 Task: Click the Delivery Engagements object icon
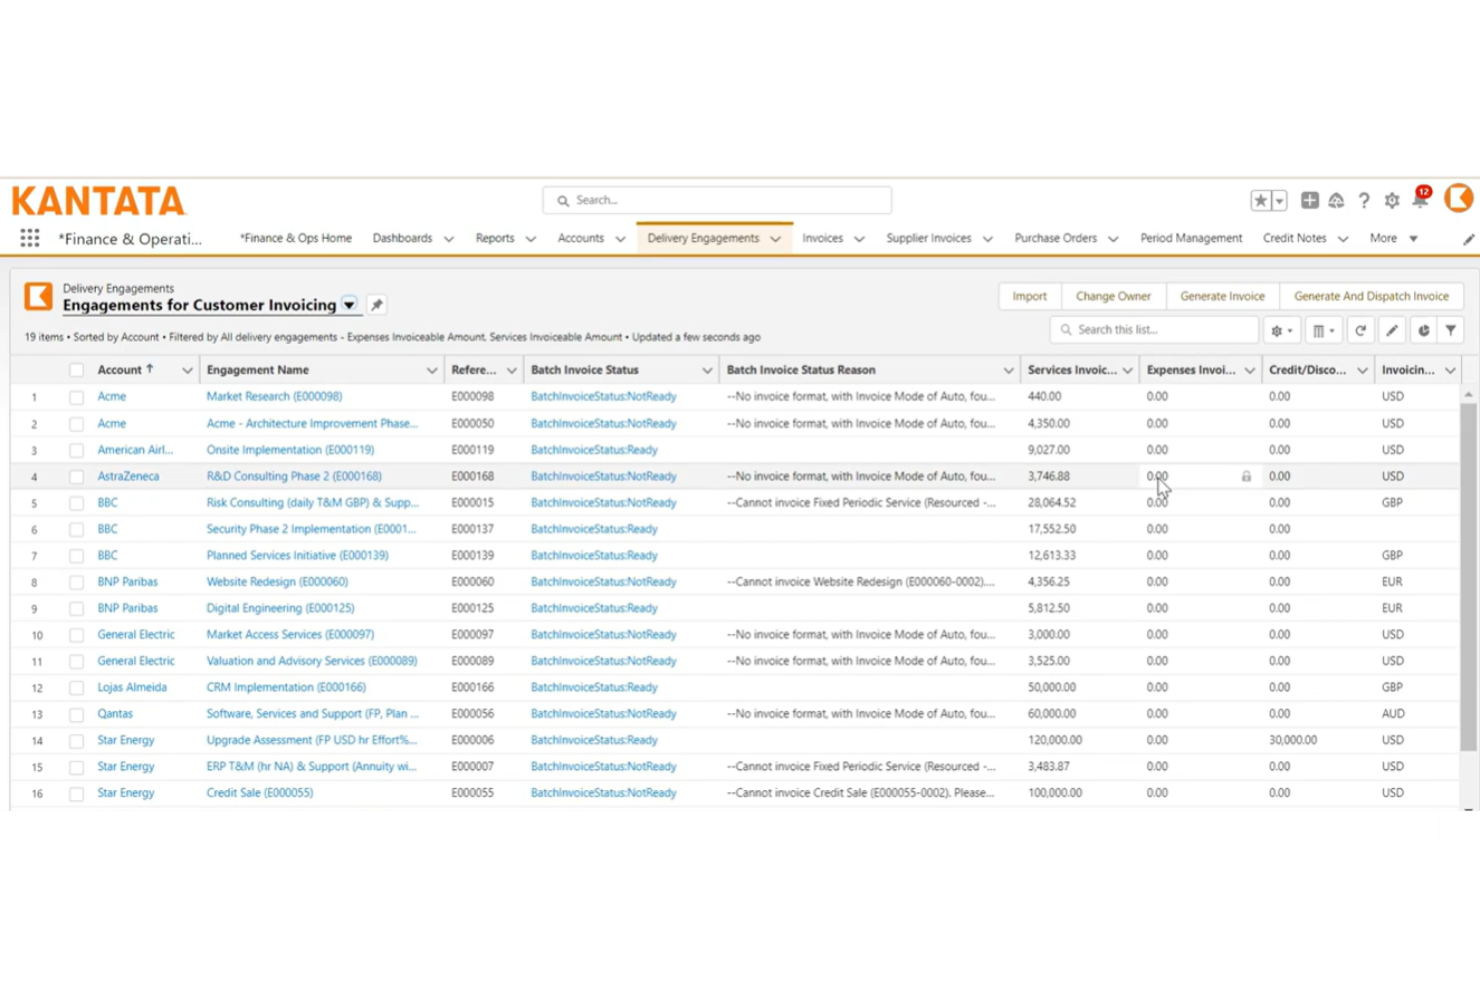(x=38, y=296)
